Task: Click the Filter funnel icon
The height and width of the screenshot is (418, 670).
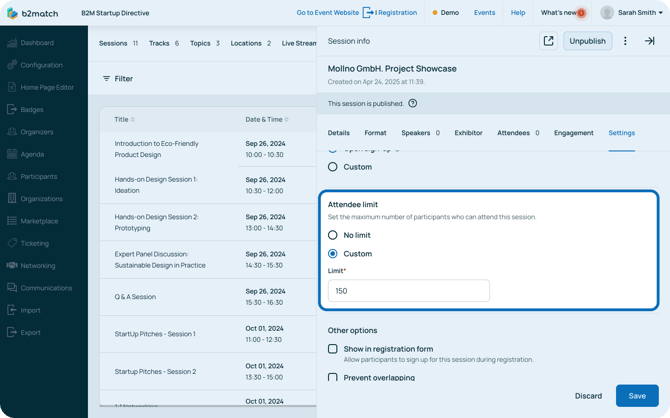Action: [106, 79]
